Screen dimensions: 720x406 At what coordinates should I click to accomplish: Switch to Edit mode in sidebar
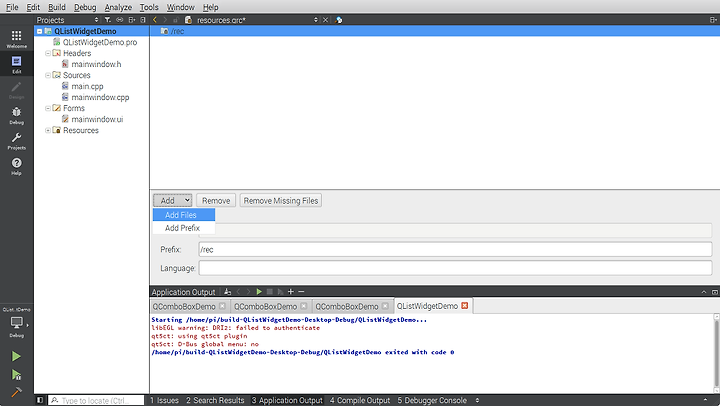[x=17, y=64]
